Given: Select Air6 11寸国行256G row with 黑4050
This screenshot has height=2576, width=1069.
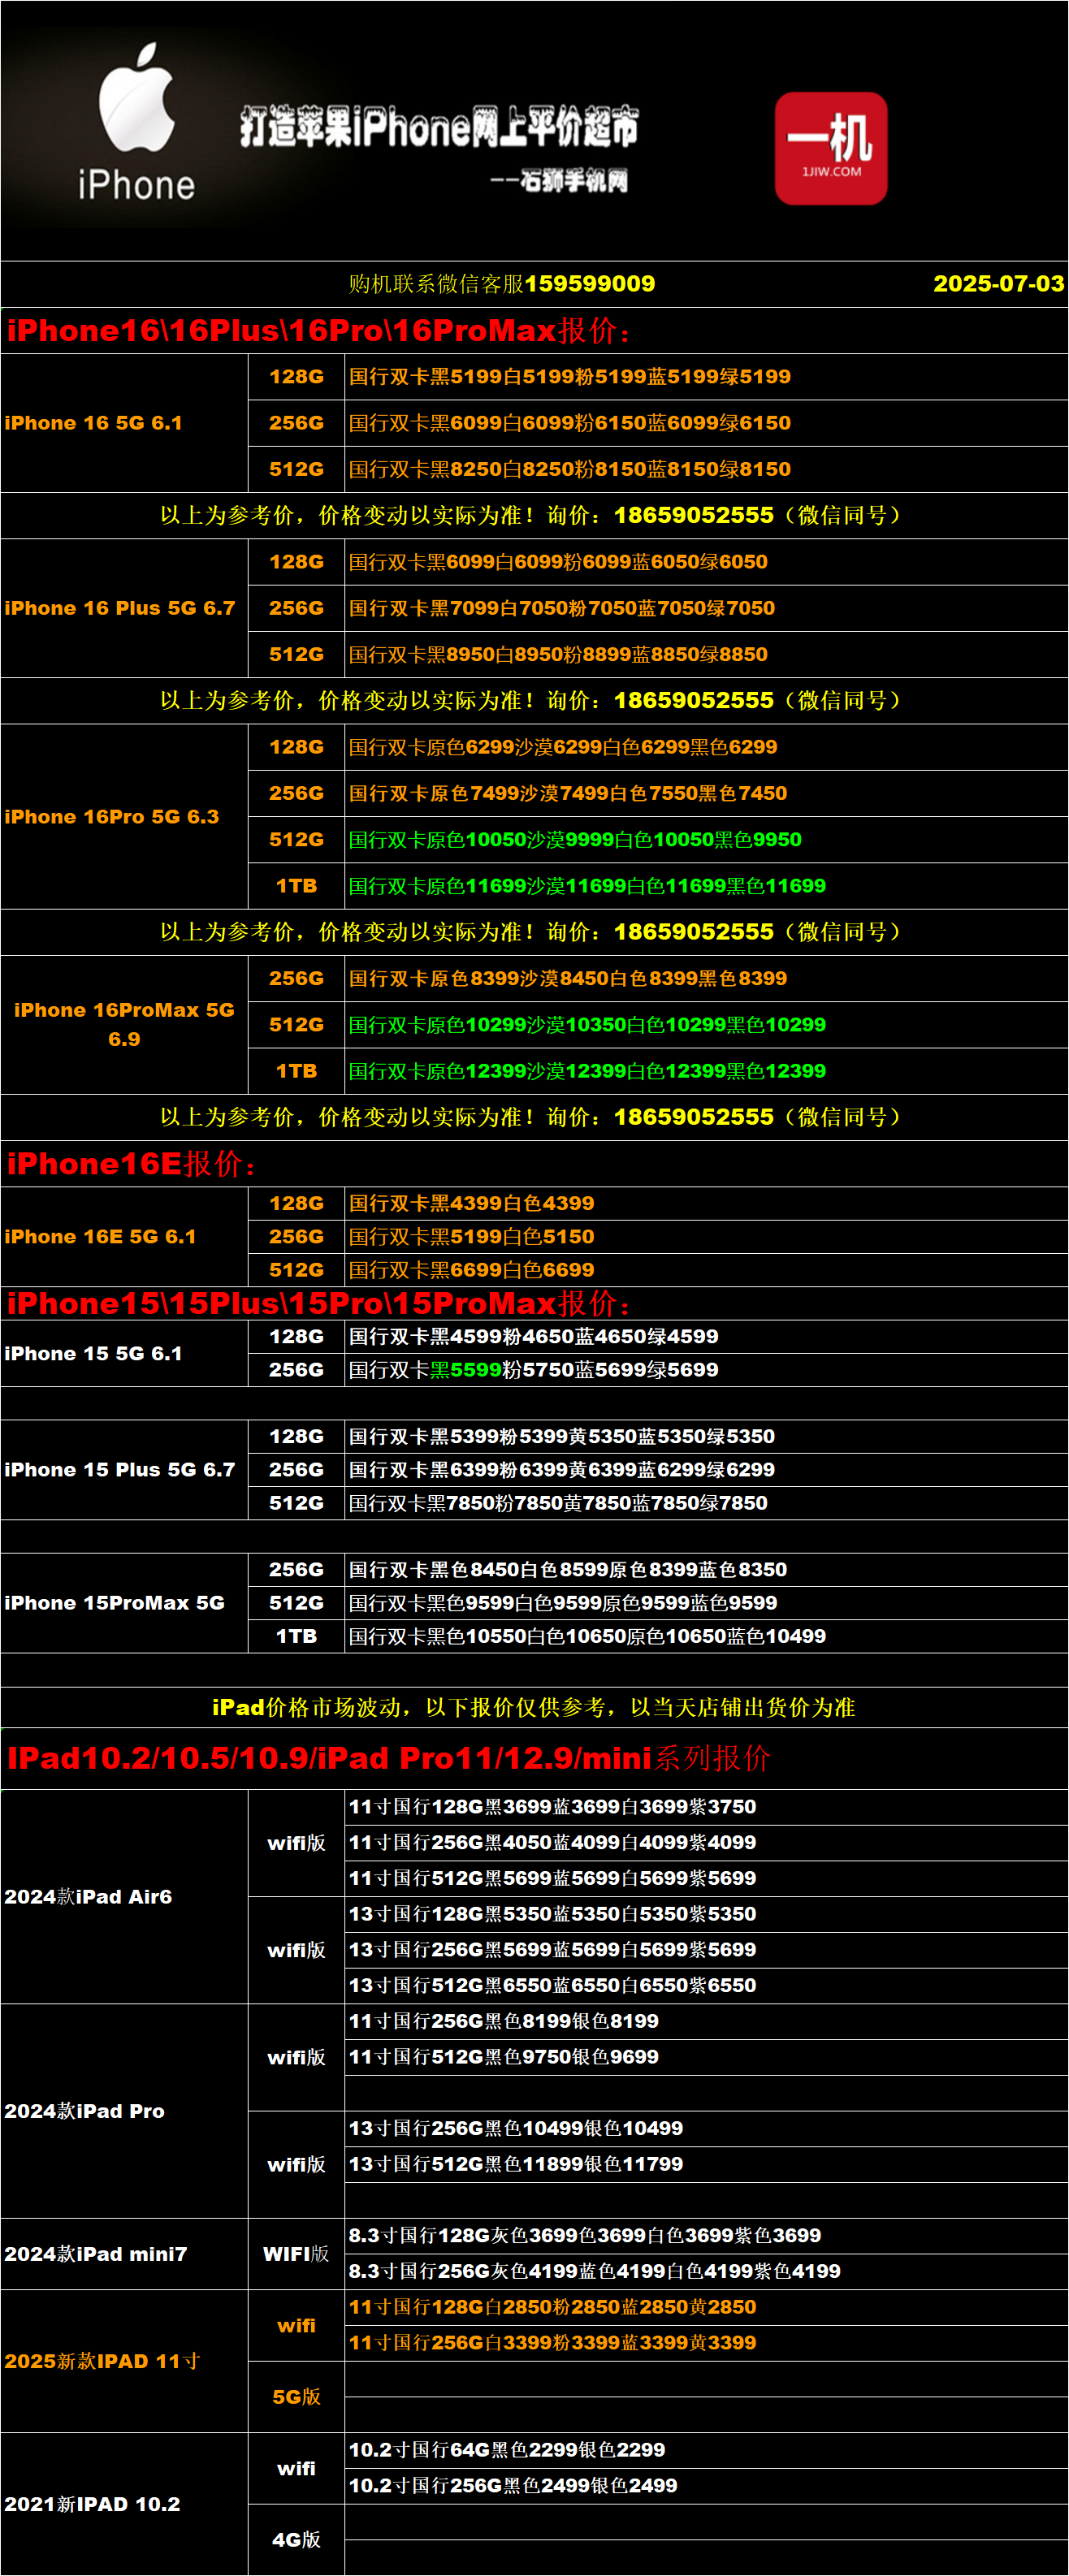Looking at the screenshot, I should click(x=706, y=1842).
